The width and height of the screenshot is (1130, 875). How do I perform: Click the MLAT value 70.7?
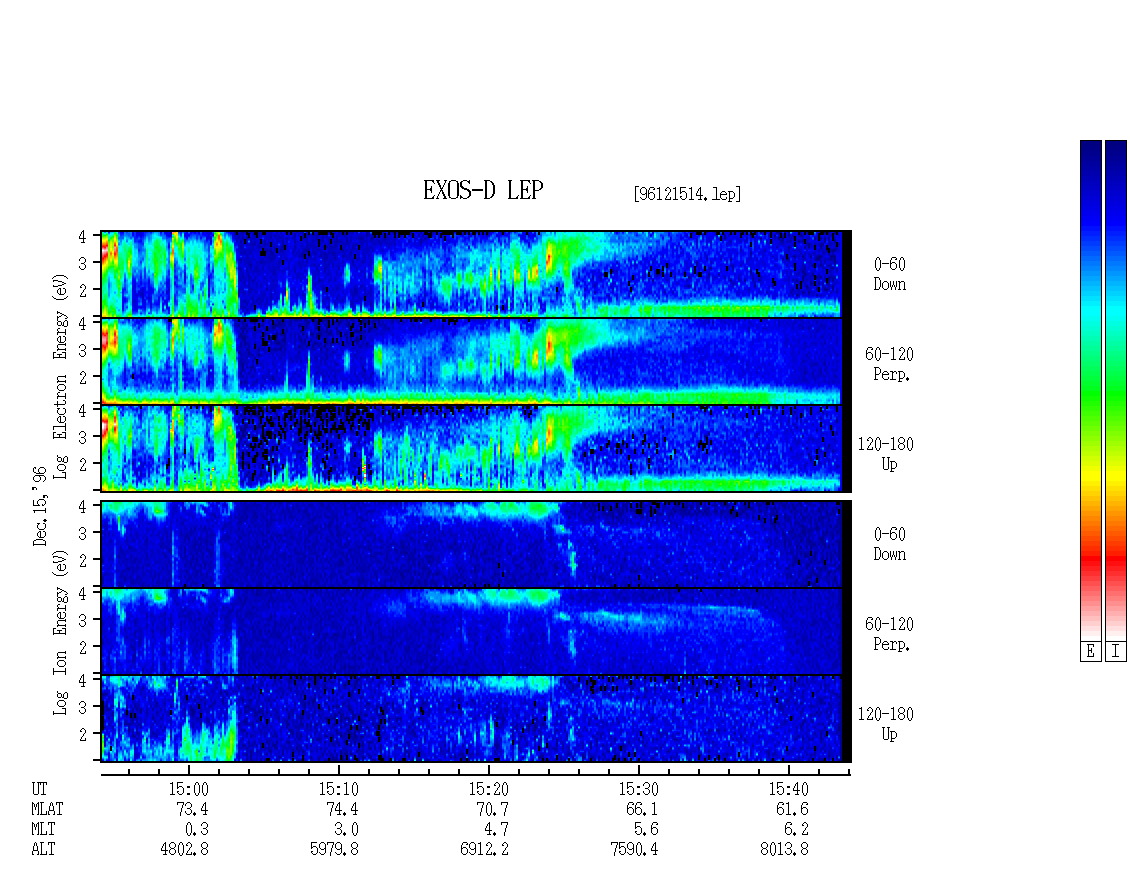click(492, 809)
